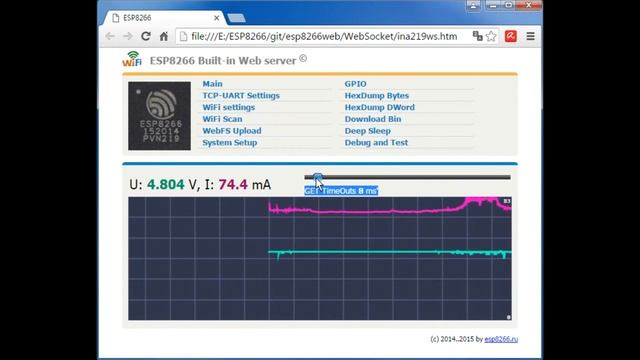The height and width of the screenshot is (360, 640).
Task: Maximize the Chrome window
Action: (509, 5)
